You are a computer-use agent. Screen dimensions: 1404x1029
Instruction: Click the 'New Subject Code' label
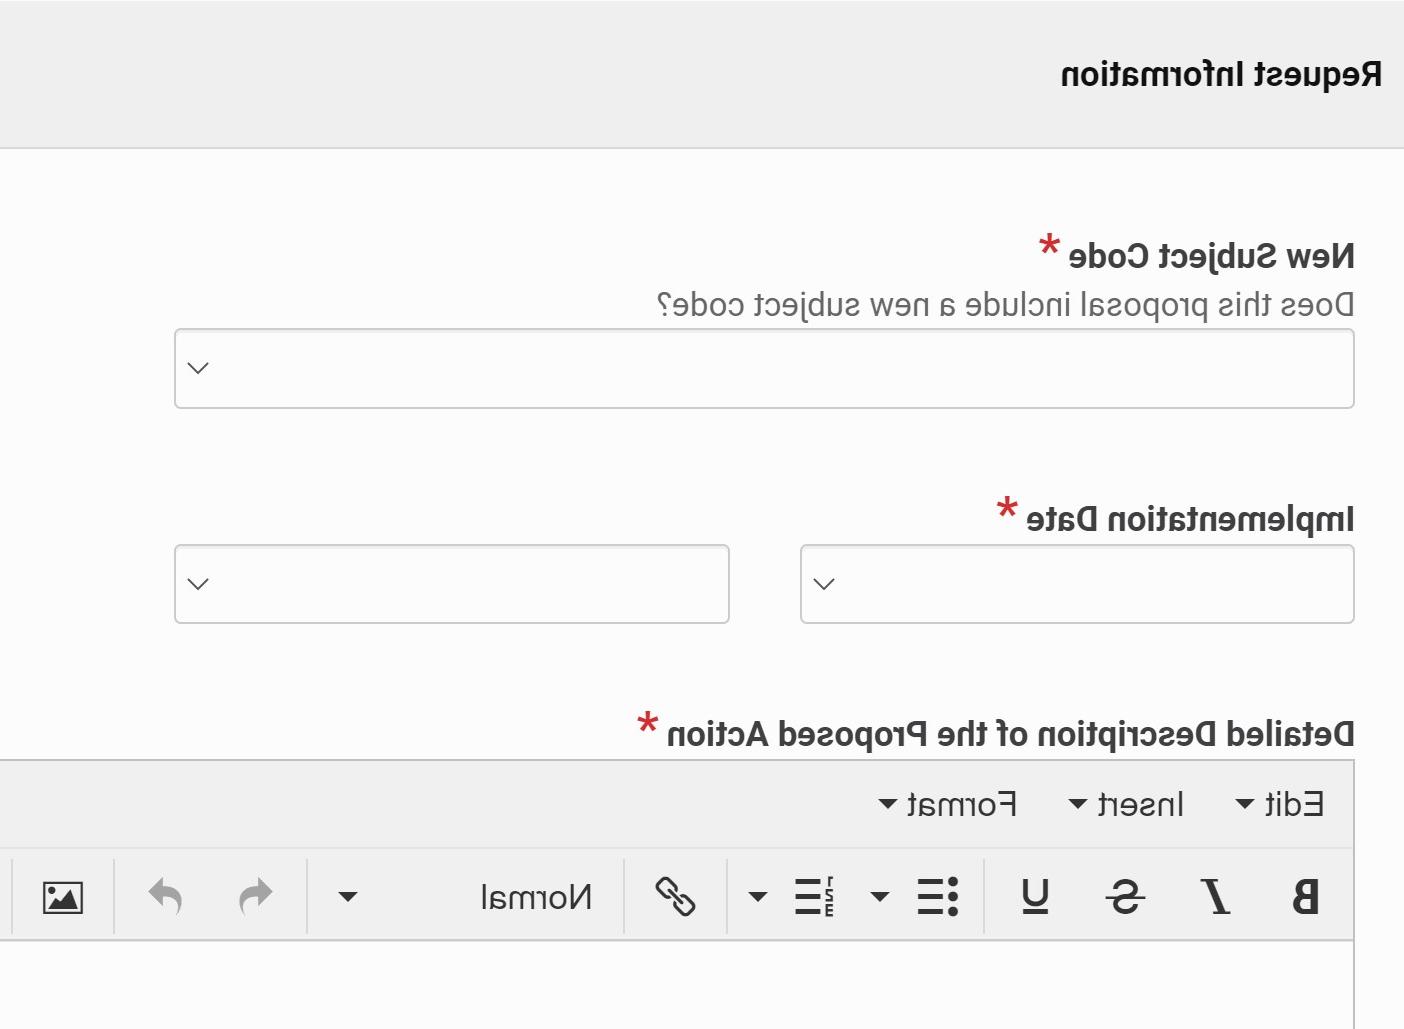coord(1212,256)
